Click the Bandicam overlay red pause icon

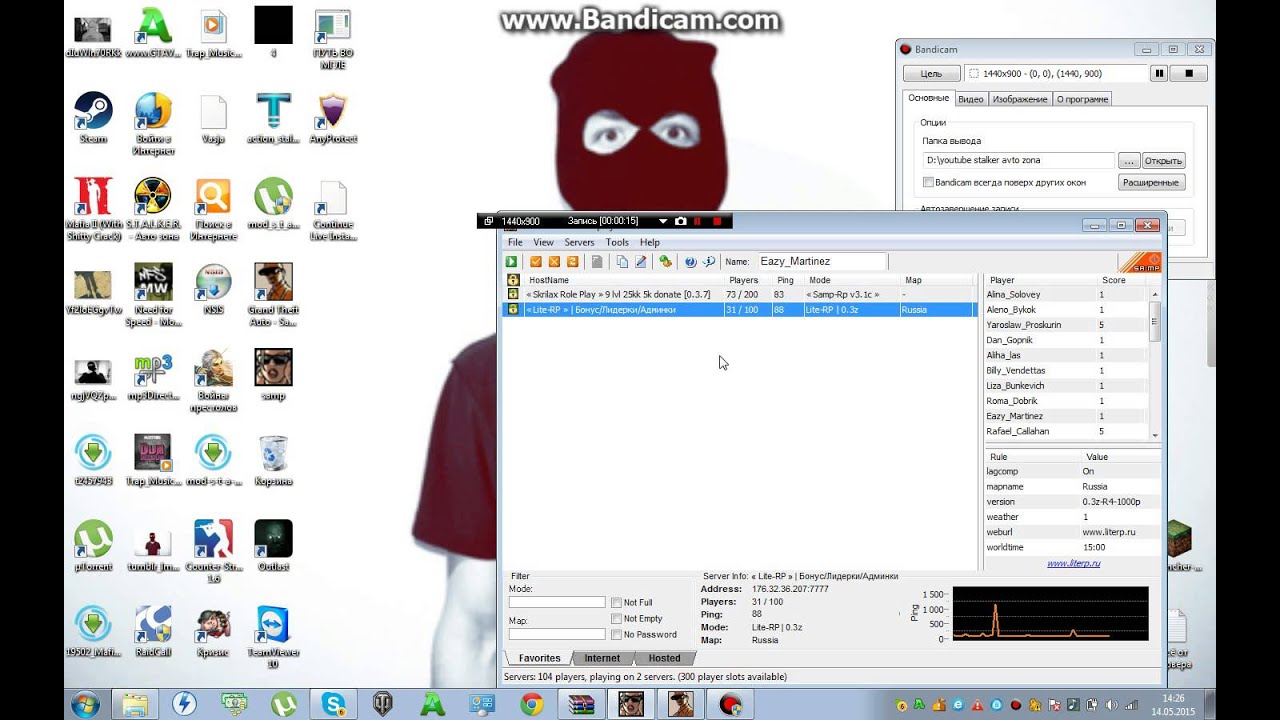tap(698, 221)
